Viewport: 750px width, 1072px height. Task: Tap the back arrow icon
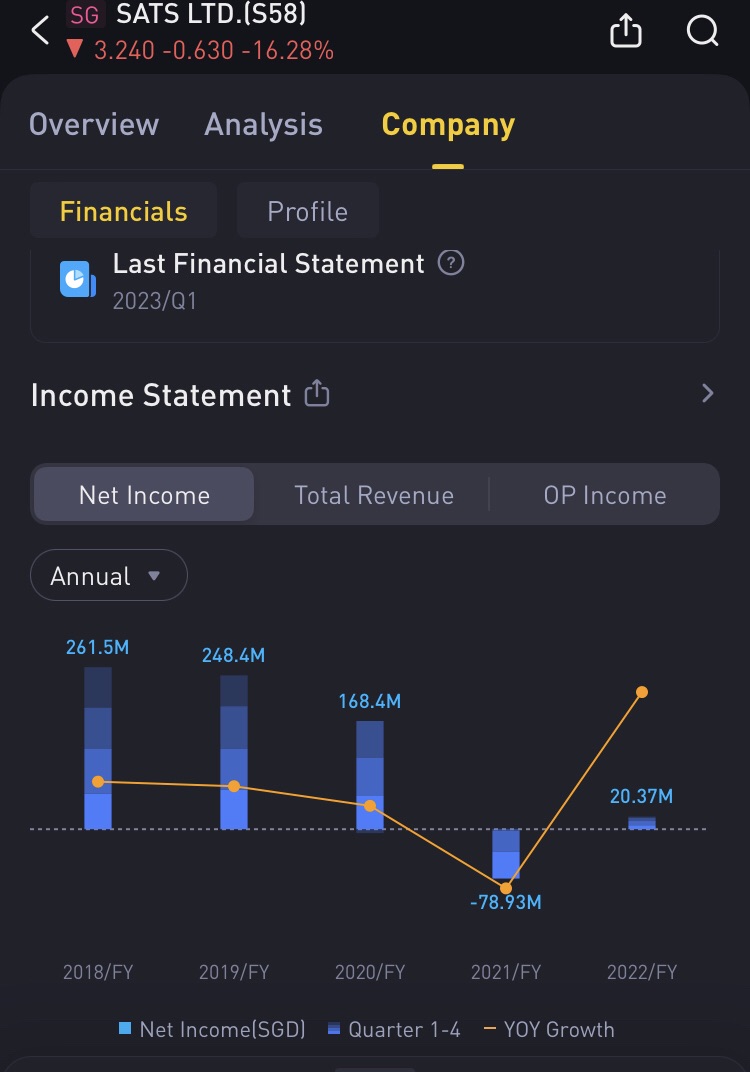coord(40,31)
